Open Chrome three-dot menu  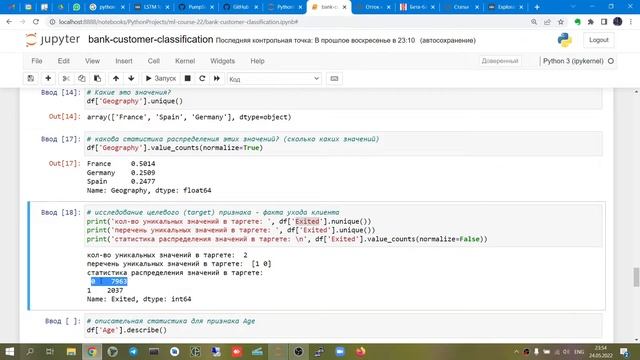click(x=631, y=22)
